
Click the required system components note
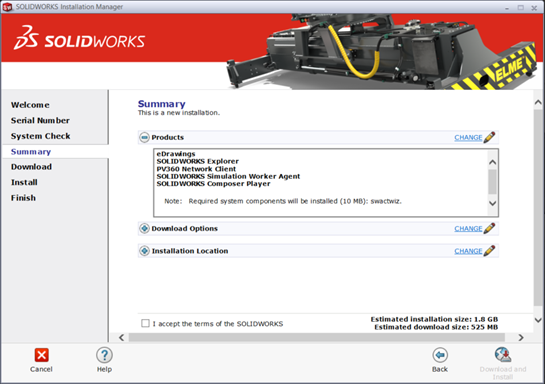click(283, 201)
